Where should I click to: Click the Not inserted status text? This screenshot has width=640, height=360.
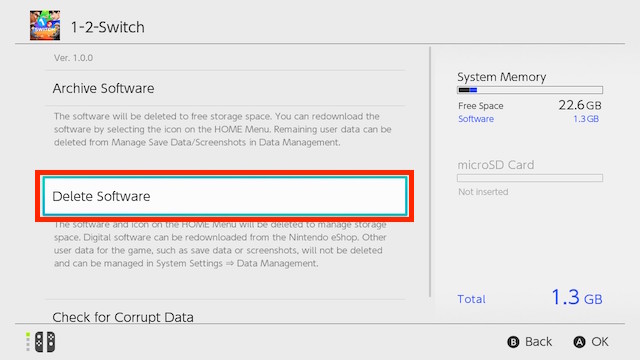(483, 192)
